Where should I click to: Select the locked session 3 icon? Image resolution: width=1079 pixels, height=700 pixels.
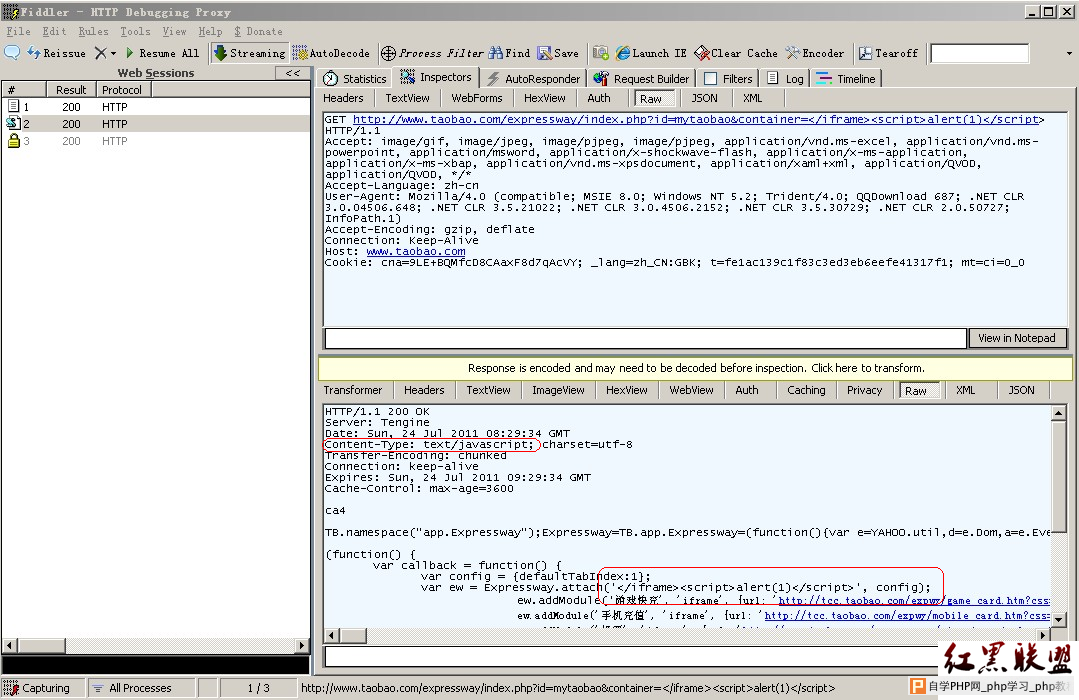13,140
